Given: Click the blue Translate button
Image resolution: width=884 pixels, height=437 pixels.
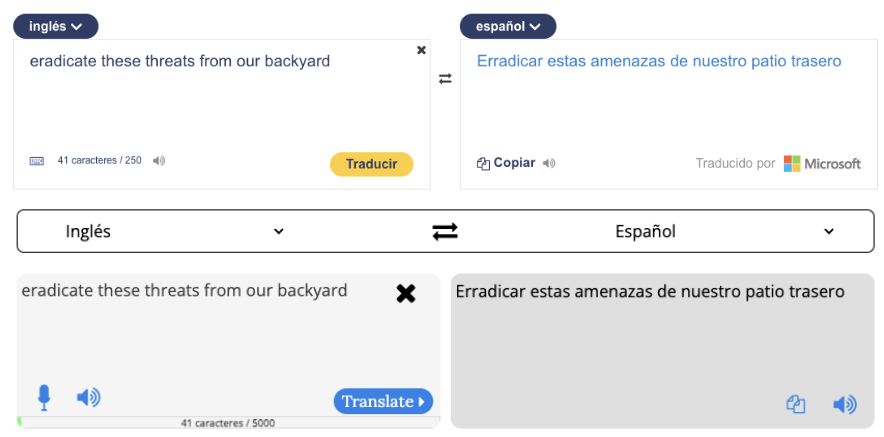Looking at the screenshot, I should pos(383,401).
